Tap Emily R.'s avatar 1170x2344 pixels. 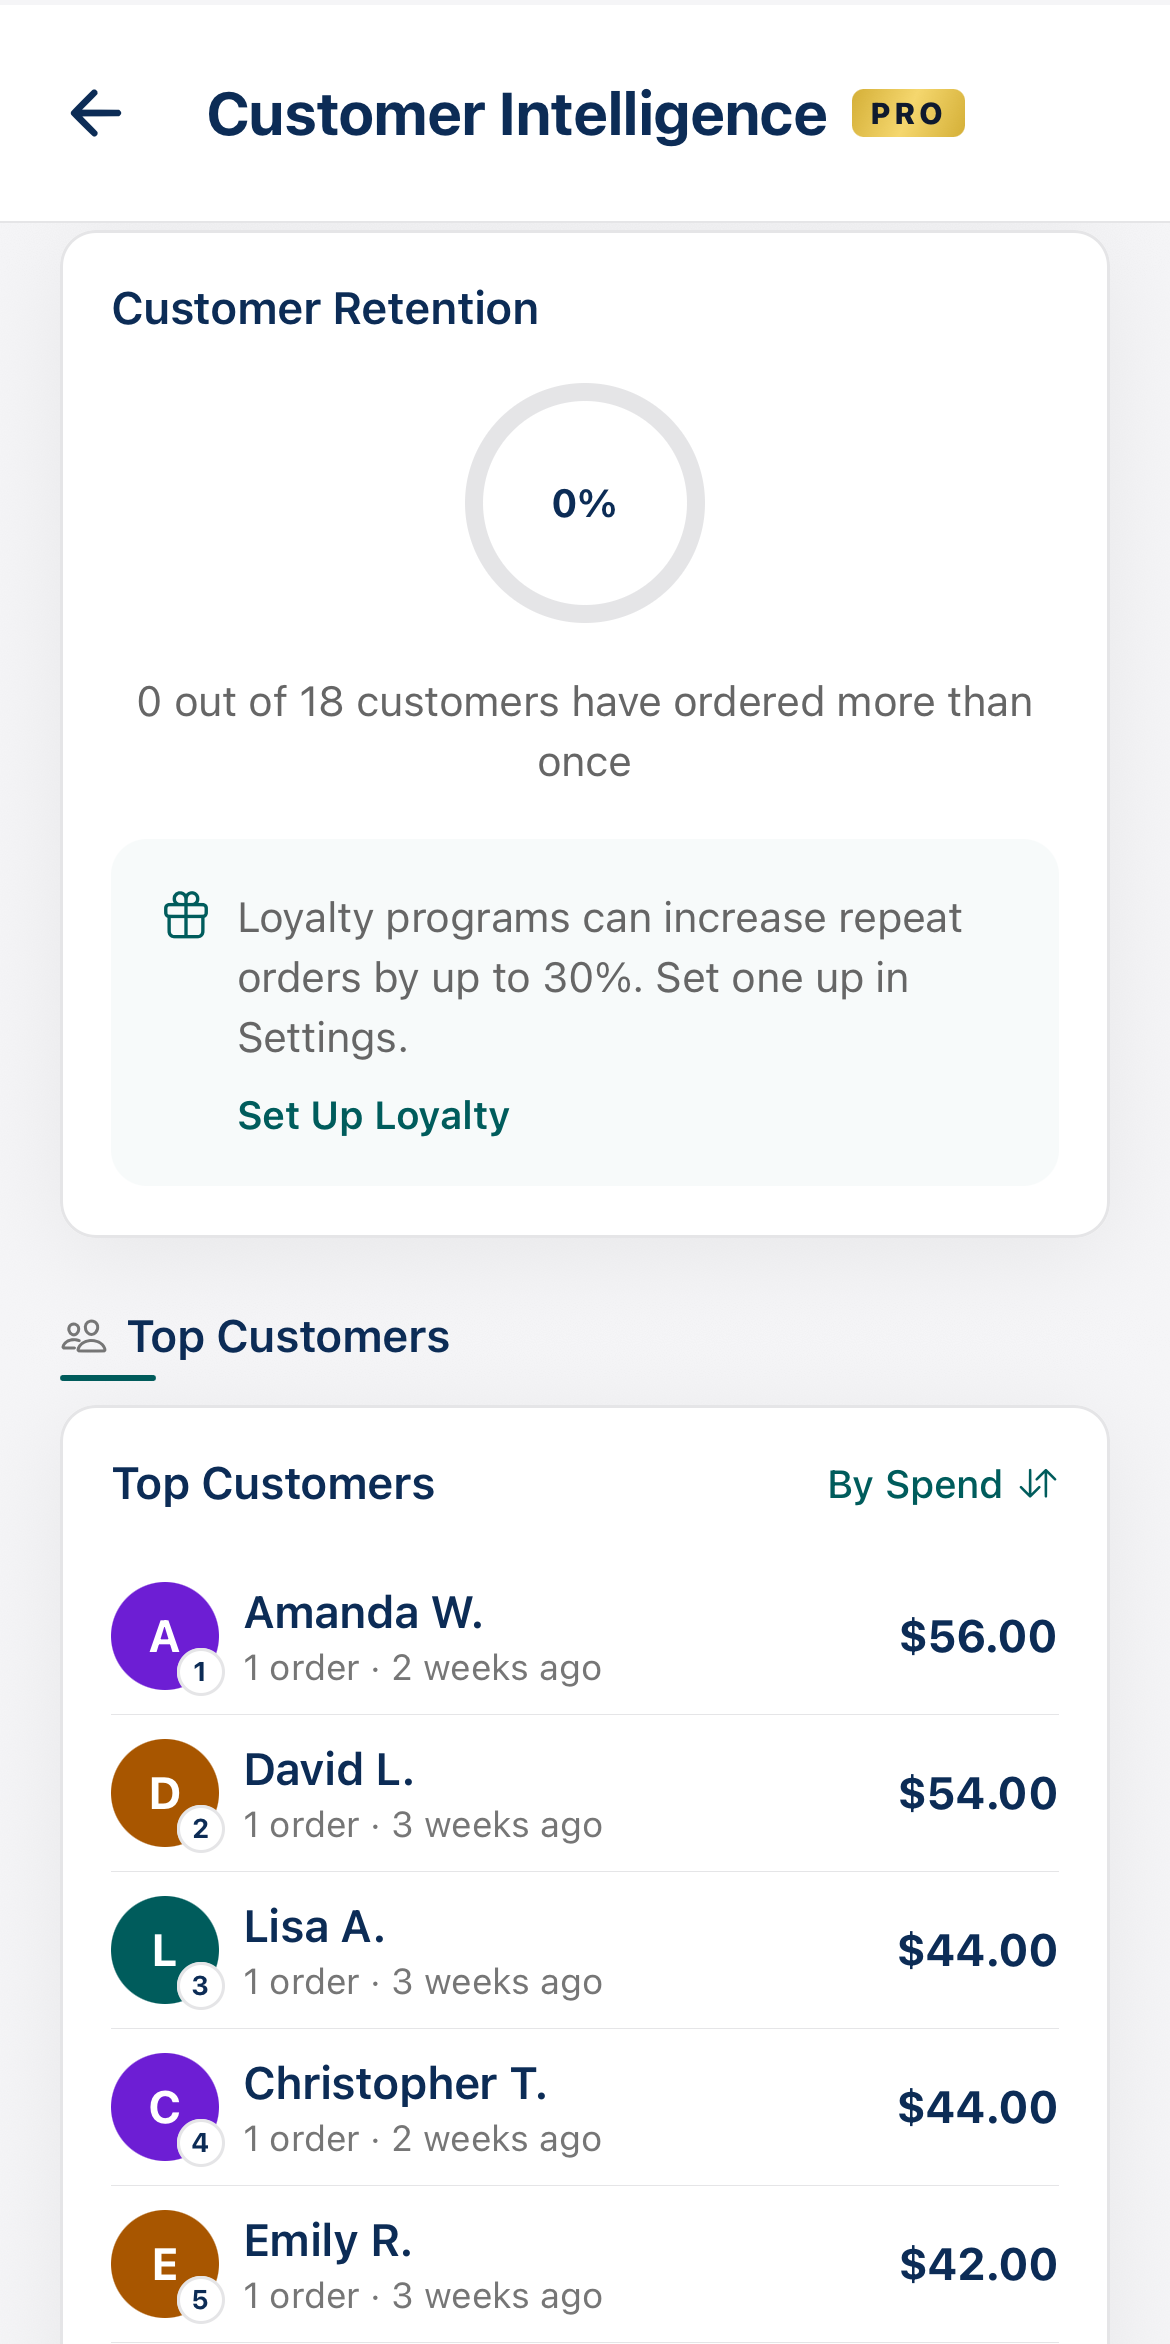click(165, 2264)
